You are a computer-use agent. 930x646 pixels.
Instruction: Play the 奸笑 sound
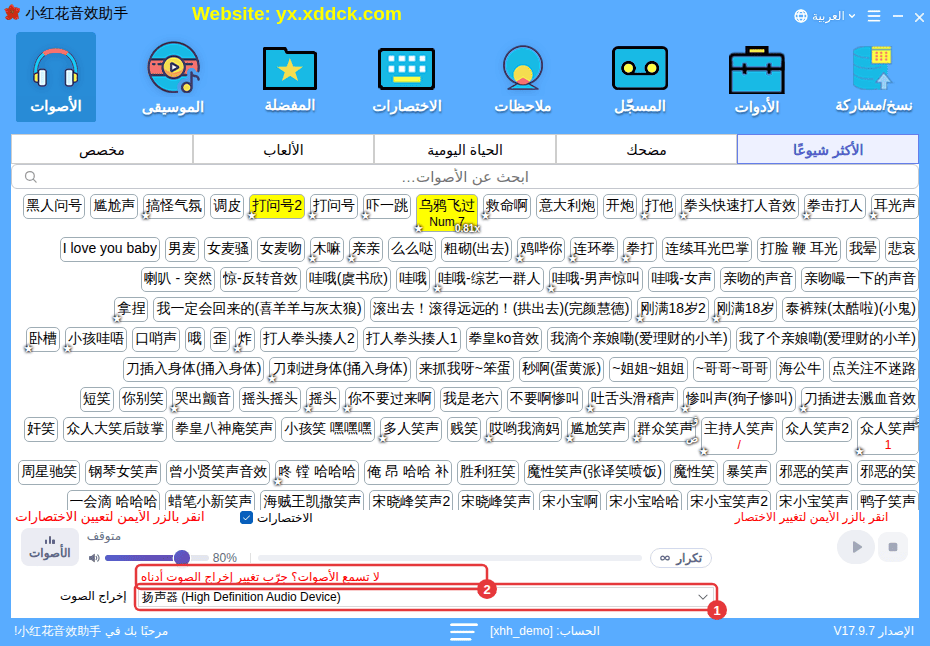coord(41,428)
